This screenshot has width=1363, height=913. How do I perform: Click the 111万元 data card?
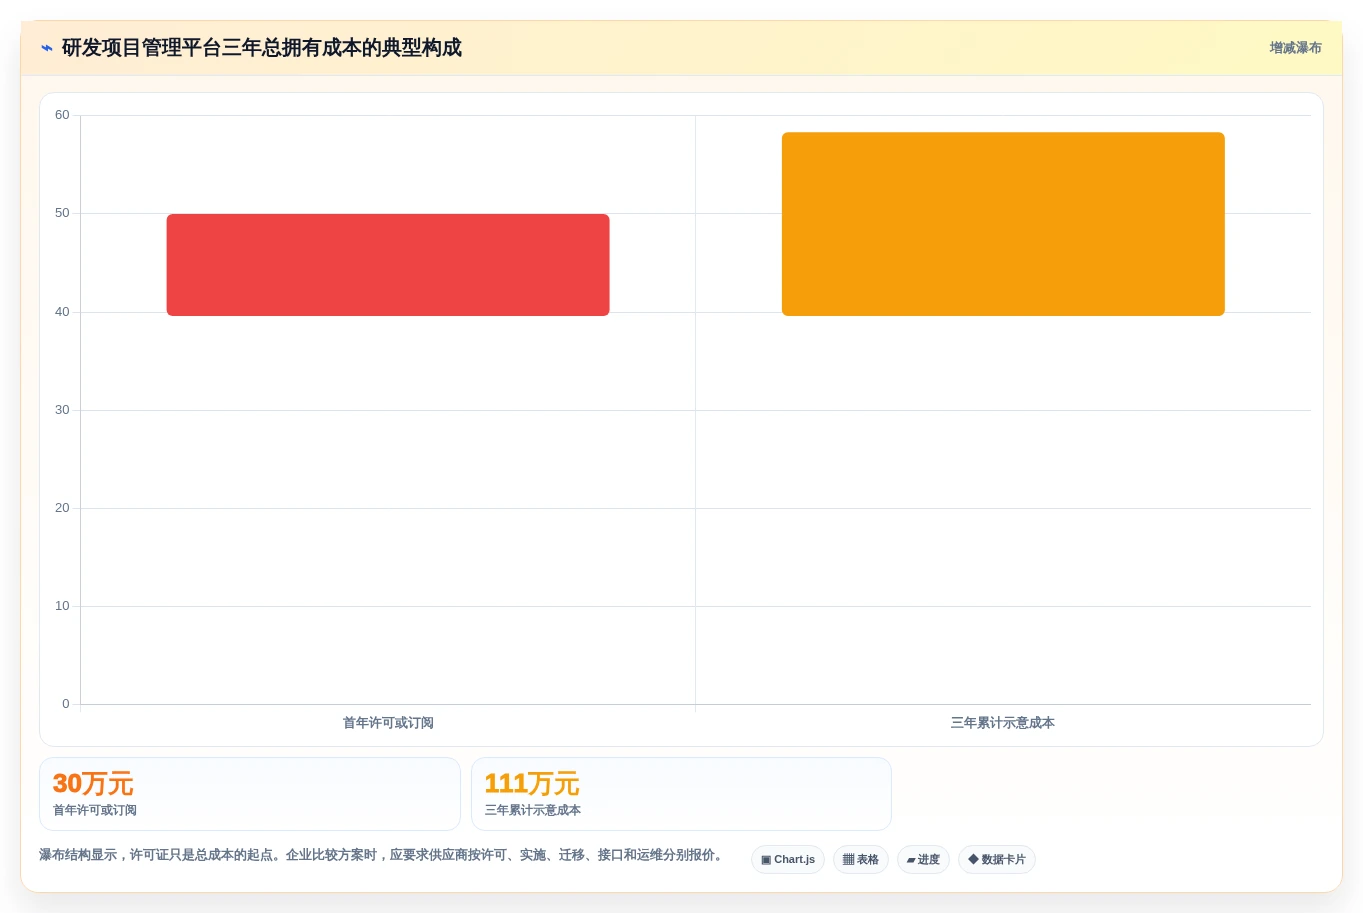(681, 794)
